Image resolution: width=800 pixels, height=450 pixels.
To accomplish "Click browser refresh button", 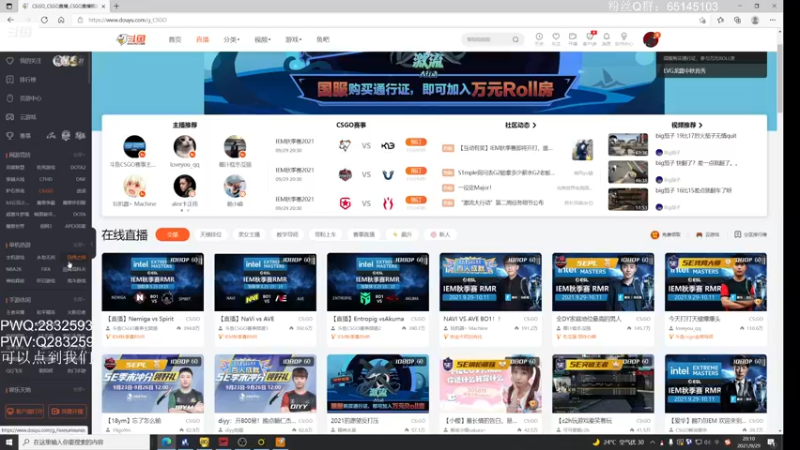I will click(x=44, y=20).
